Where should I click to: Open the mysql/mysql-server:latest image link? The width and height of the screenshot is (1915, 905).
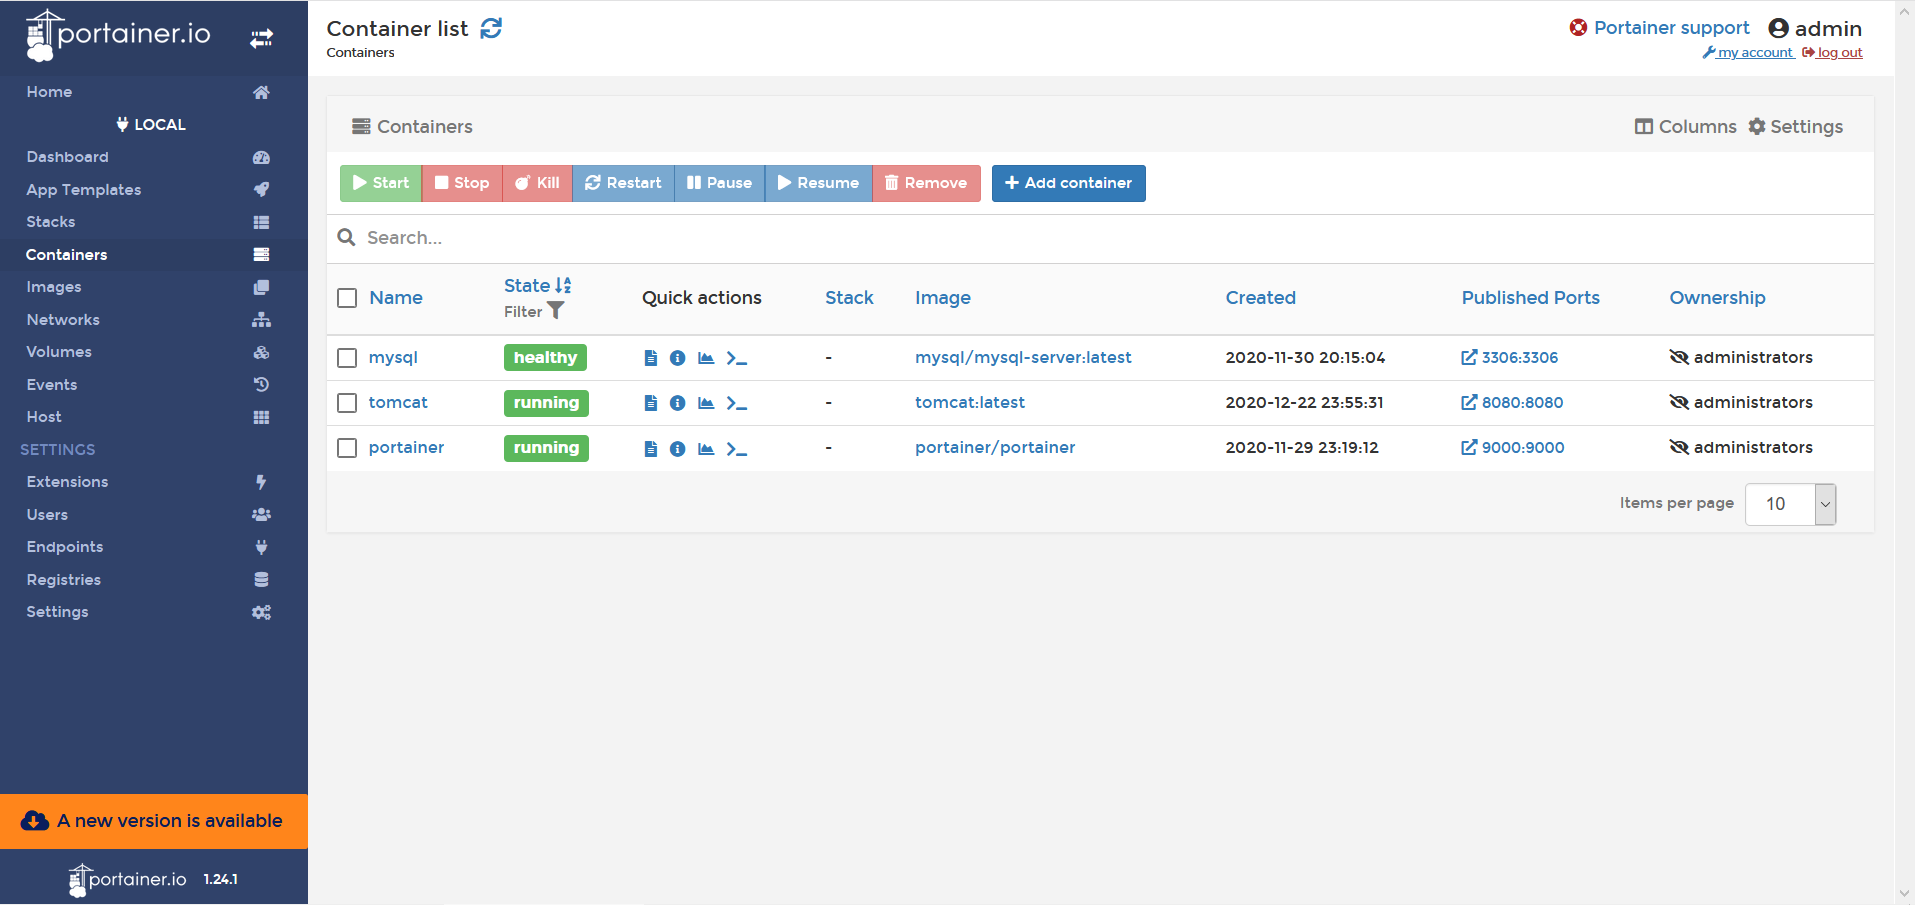1023,358
